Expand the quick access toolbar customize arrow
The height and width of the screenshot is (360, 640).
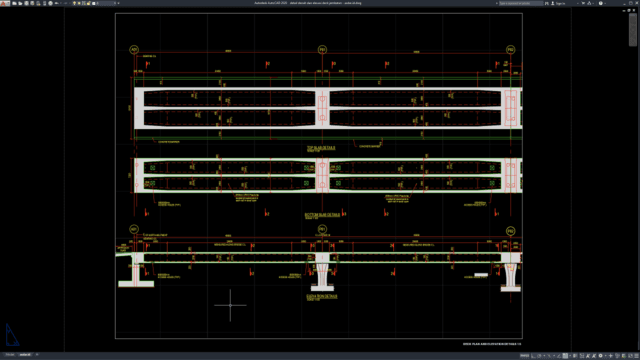pos(118,3)
